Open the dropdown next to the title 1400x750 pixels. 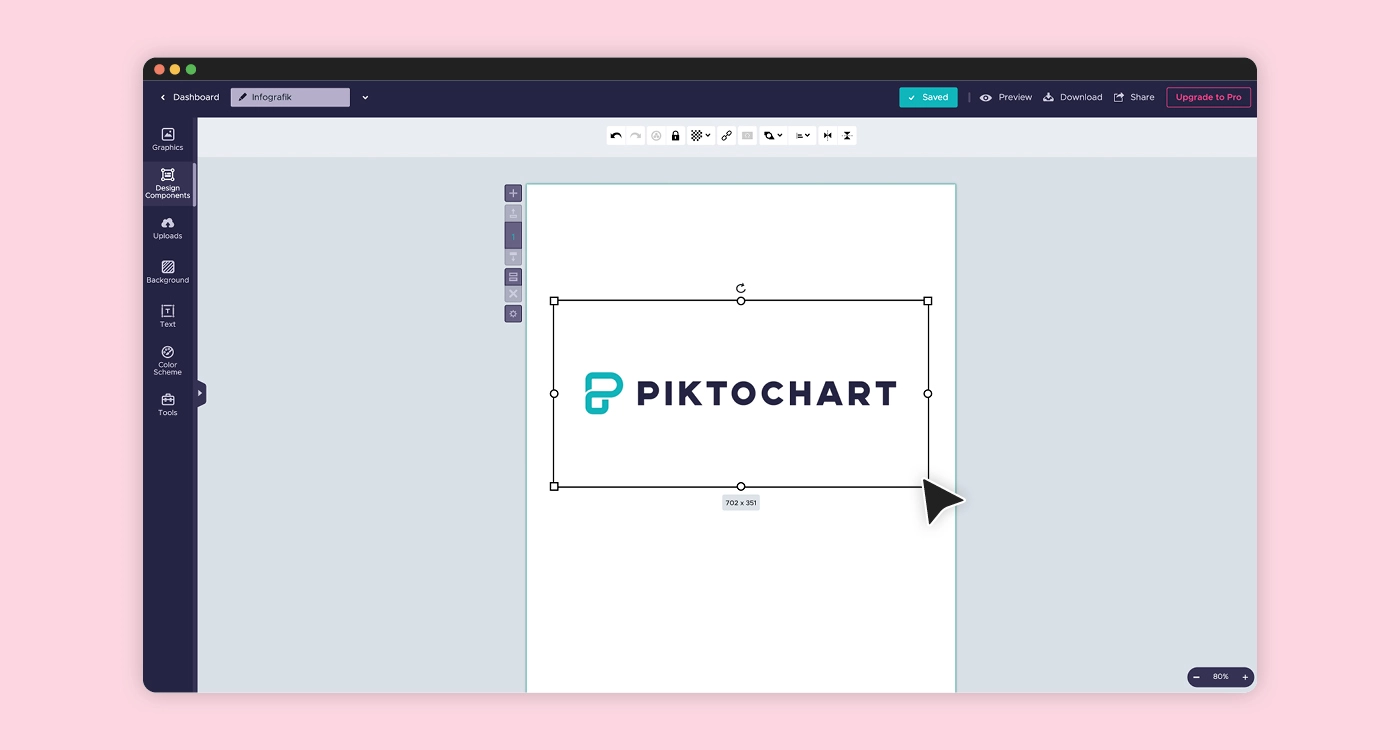[x=365, y=97]
